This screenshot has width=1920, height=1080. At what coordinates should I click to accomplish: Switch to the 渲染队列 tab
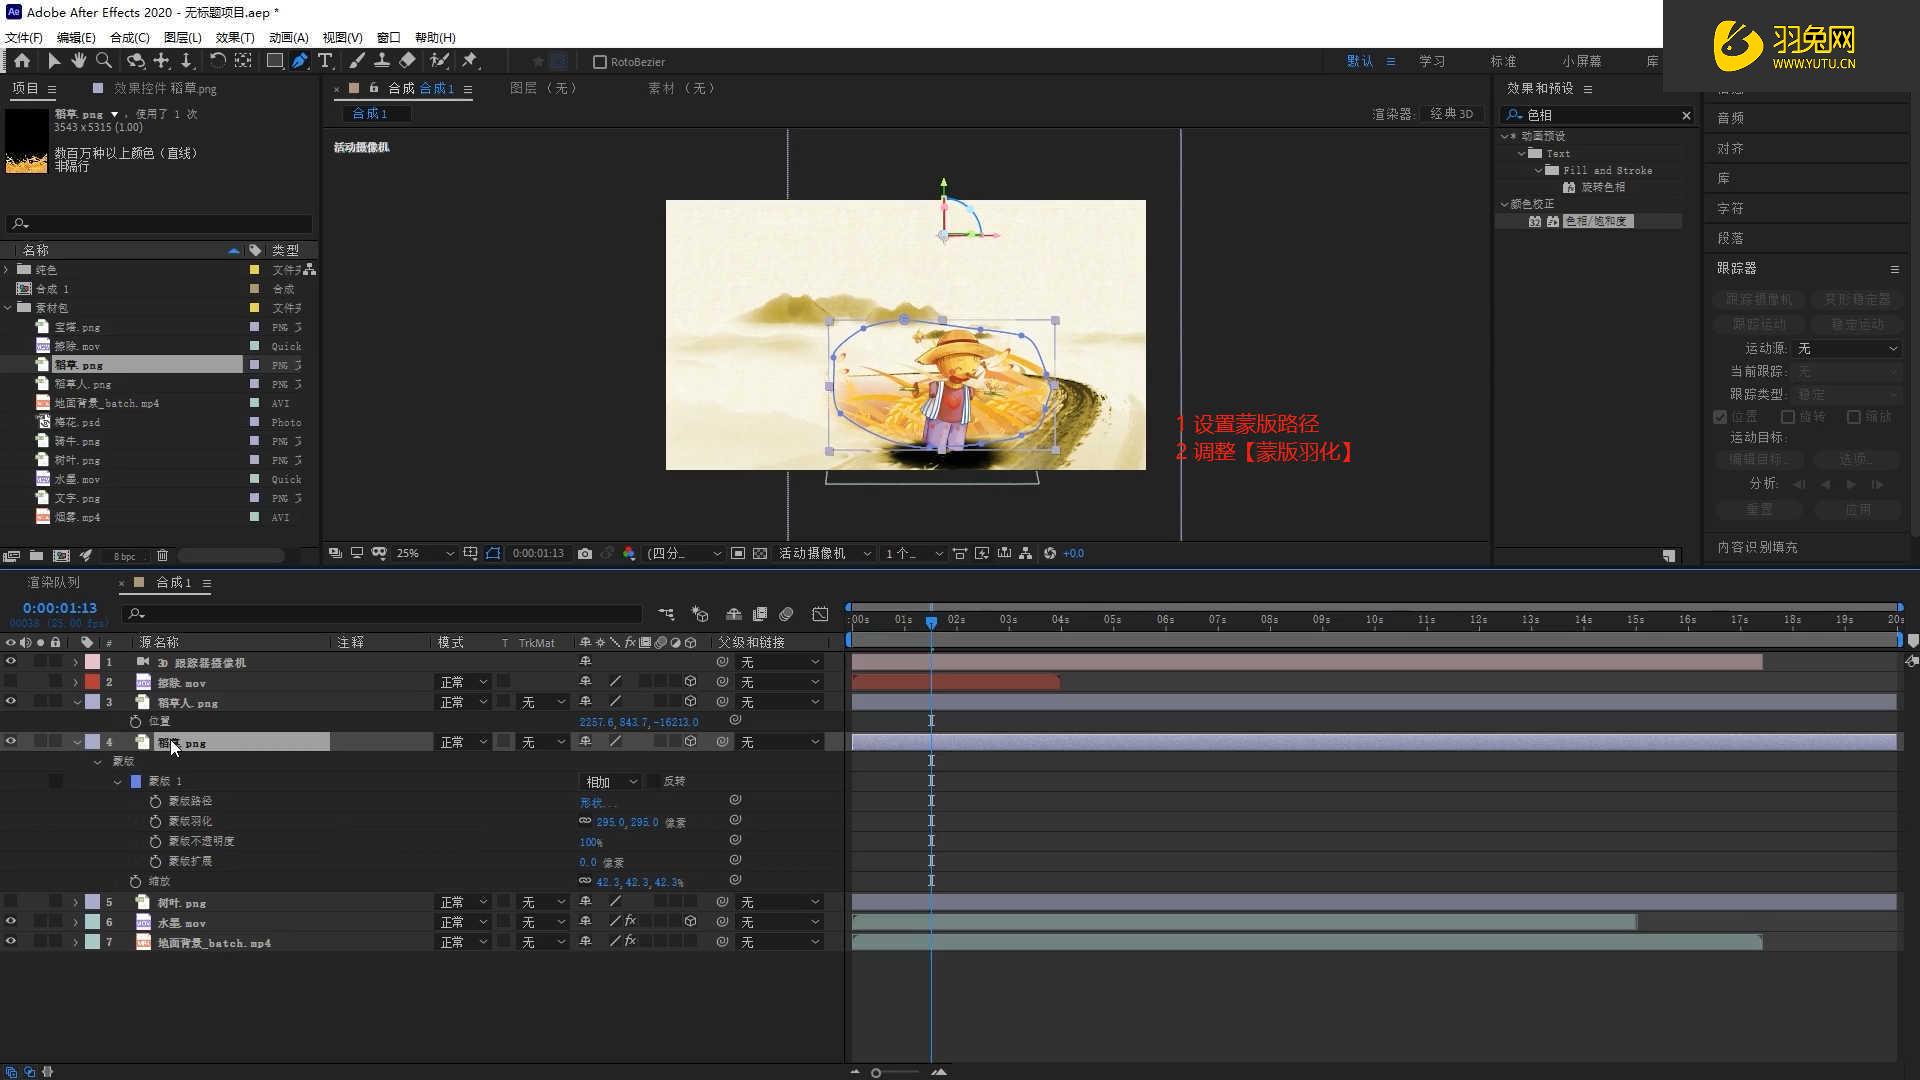[54, 582]
